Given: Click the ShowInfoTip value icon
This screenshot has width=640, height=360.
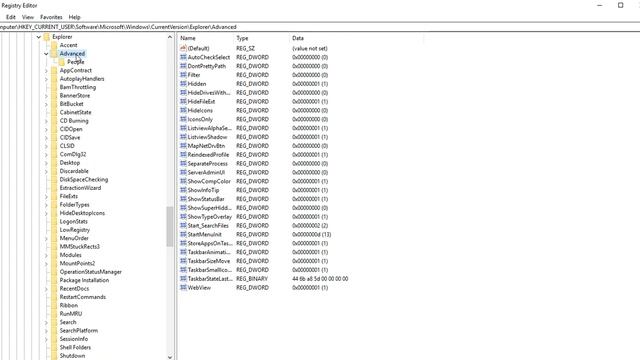Looking at the screenshot, I should 183,190.
